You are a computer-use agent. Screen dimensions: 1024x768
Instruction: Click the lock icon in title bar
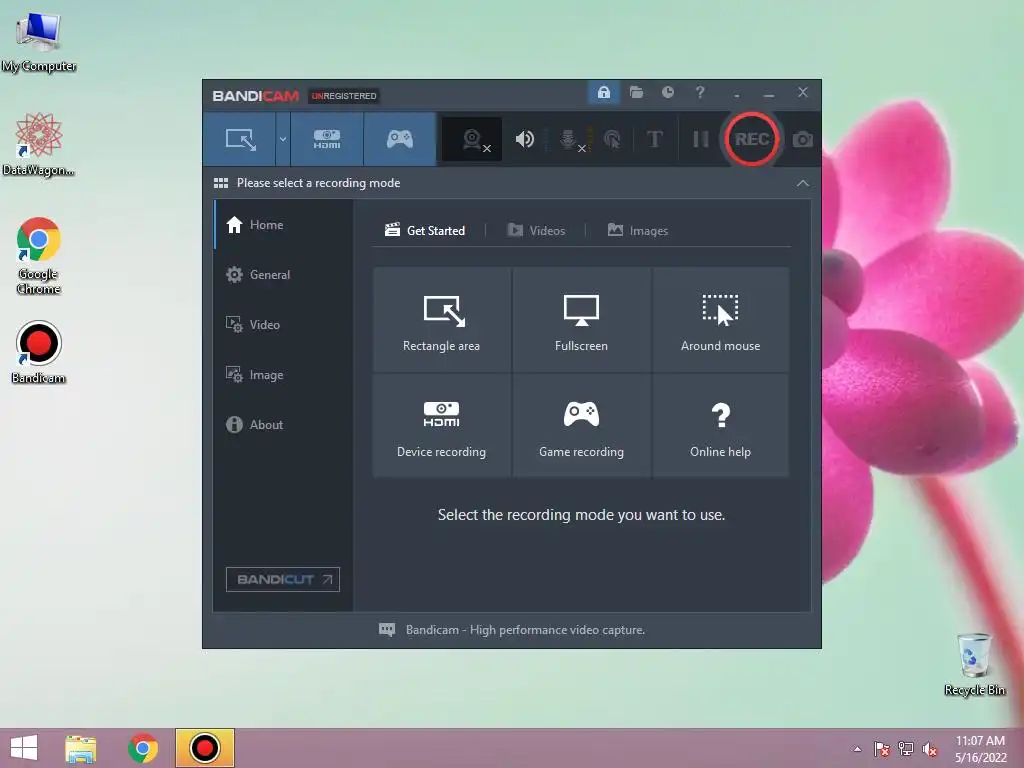point(603,93)
